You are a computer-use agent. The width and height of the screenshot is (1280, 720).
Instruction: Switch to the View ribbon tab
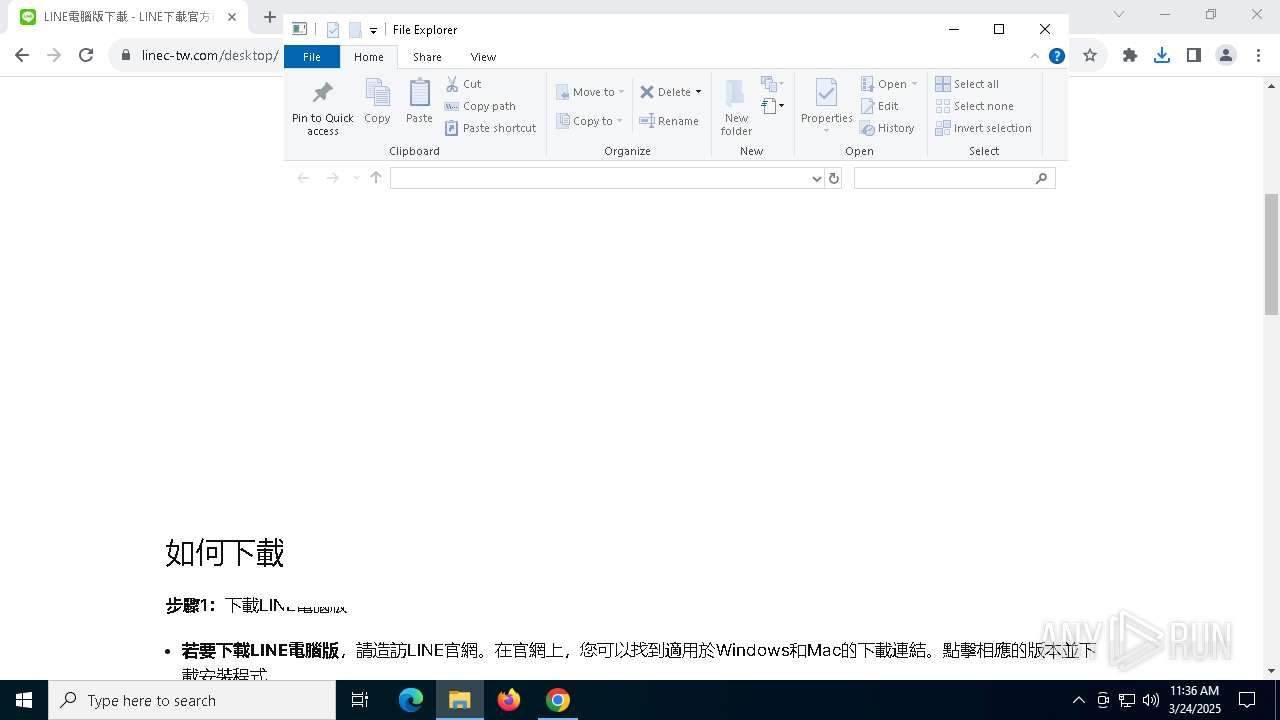point(483,57)
